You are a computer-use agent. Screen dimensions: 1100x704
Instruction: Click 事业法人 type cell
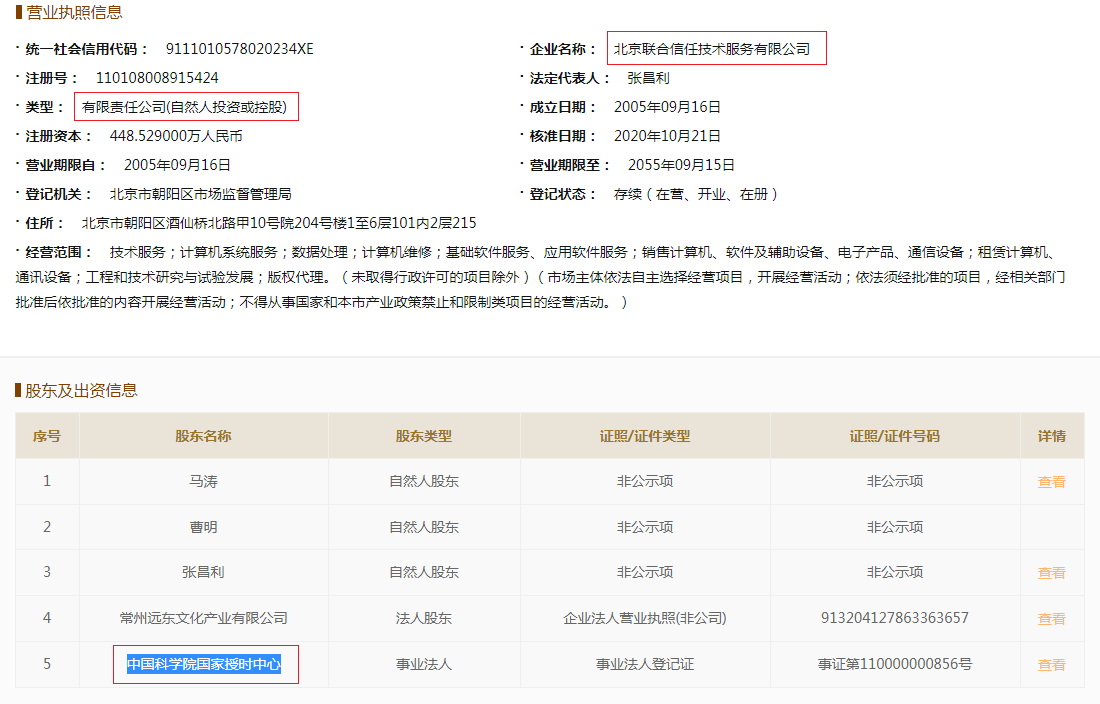coord(424,664)
